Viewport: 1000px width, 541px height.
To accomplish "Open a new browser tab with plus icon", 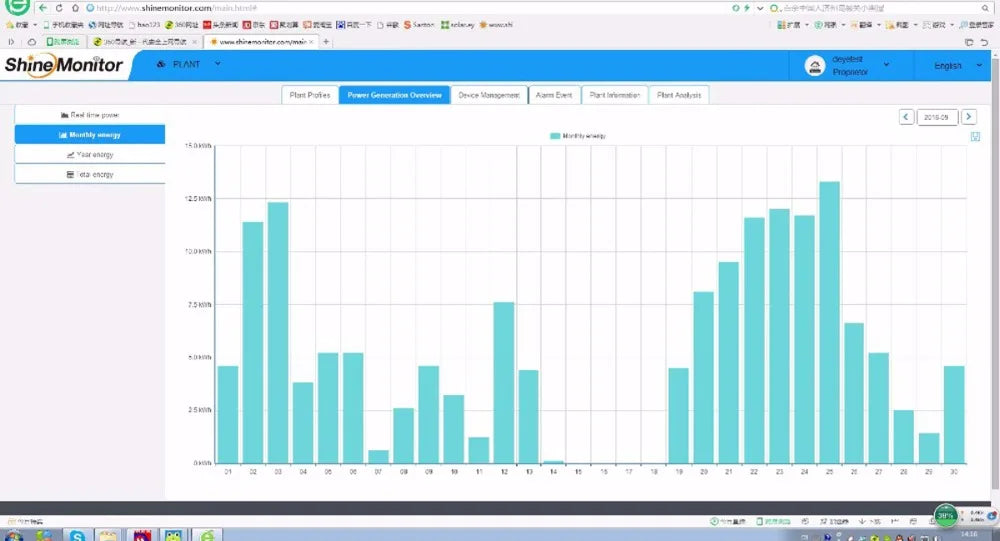I will pos(326,41).
